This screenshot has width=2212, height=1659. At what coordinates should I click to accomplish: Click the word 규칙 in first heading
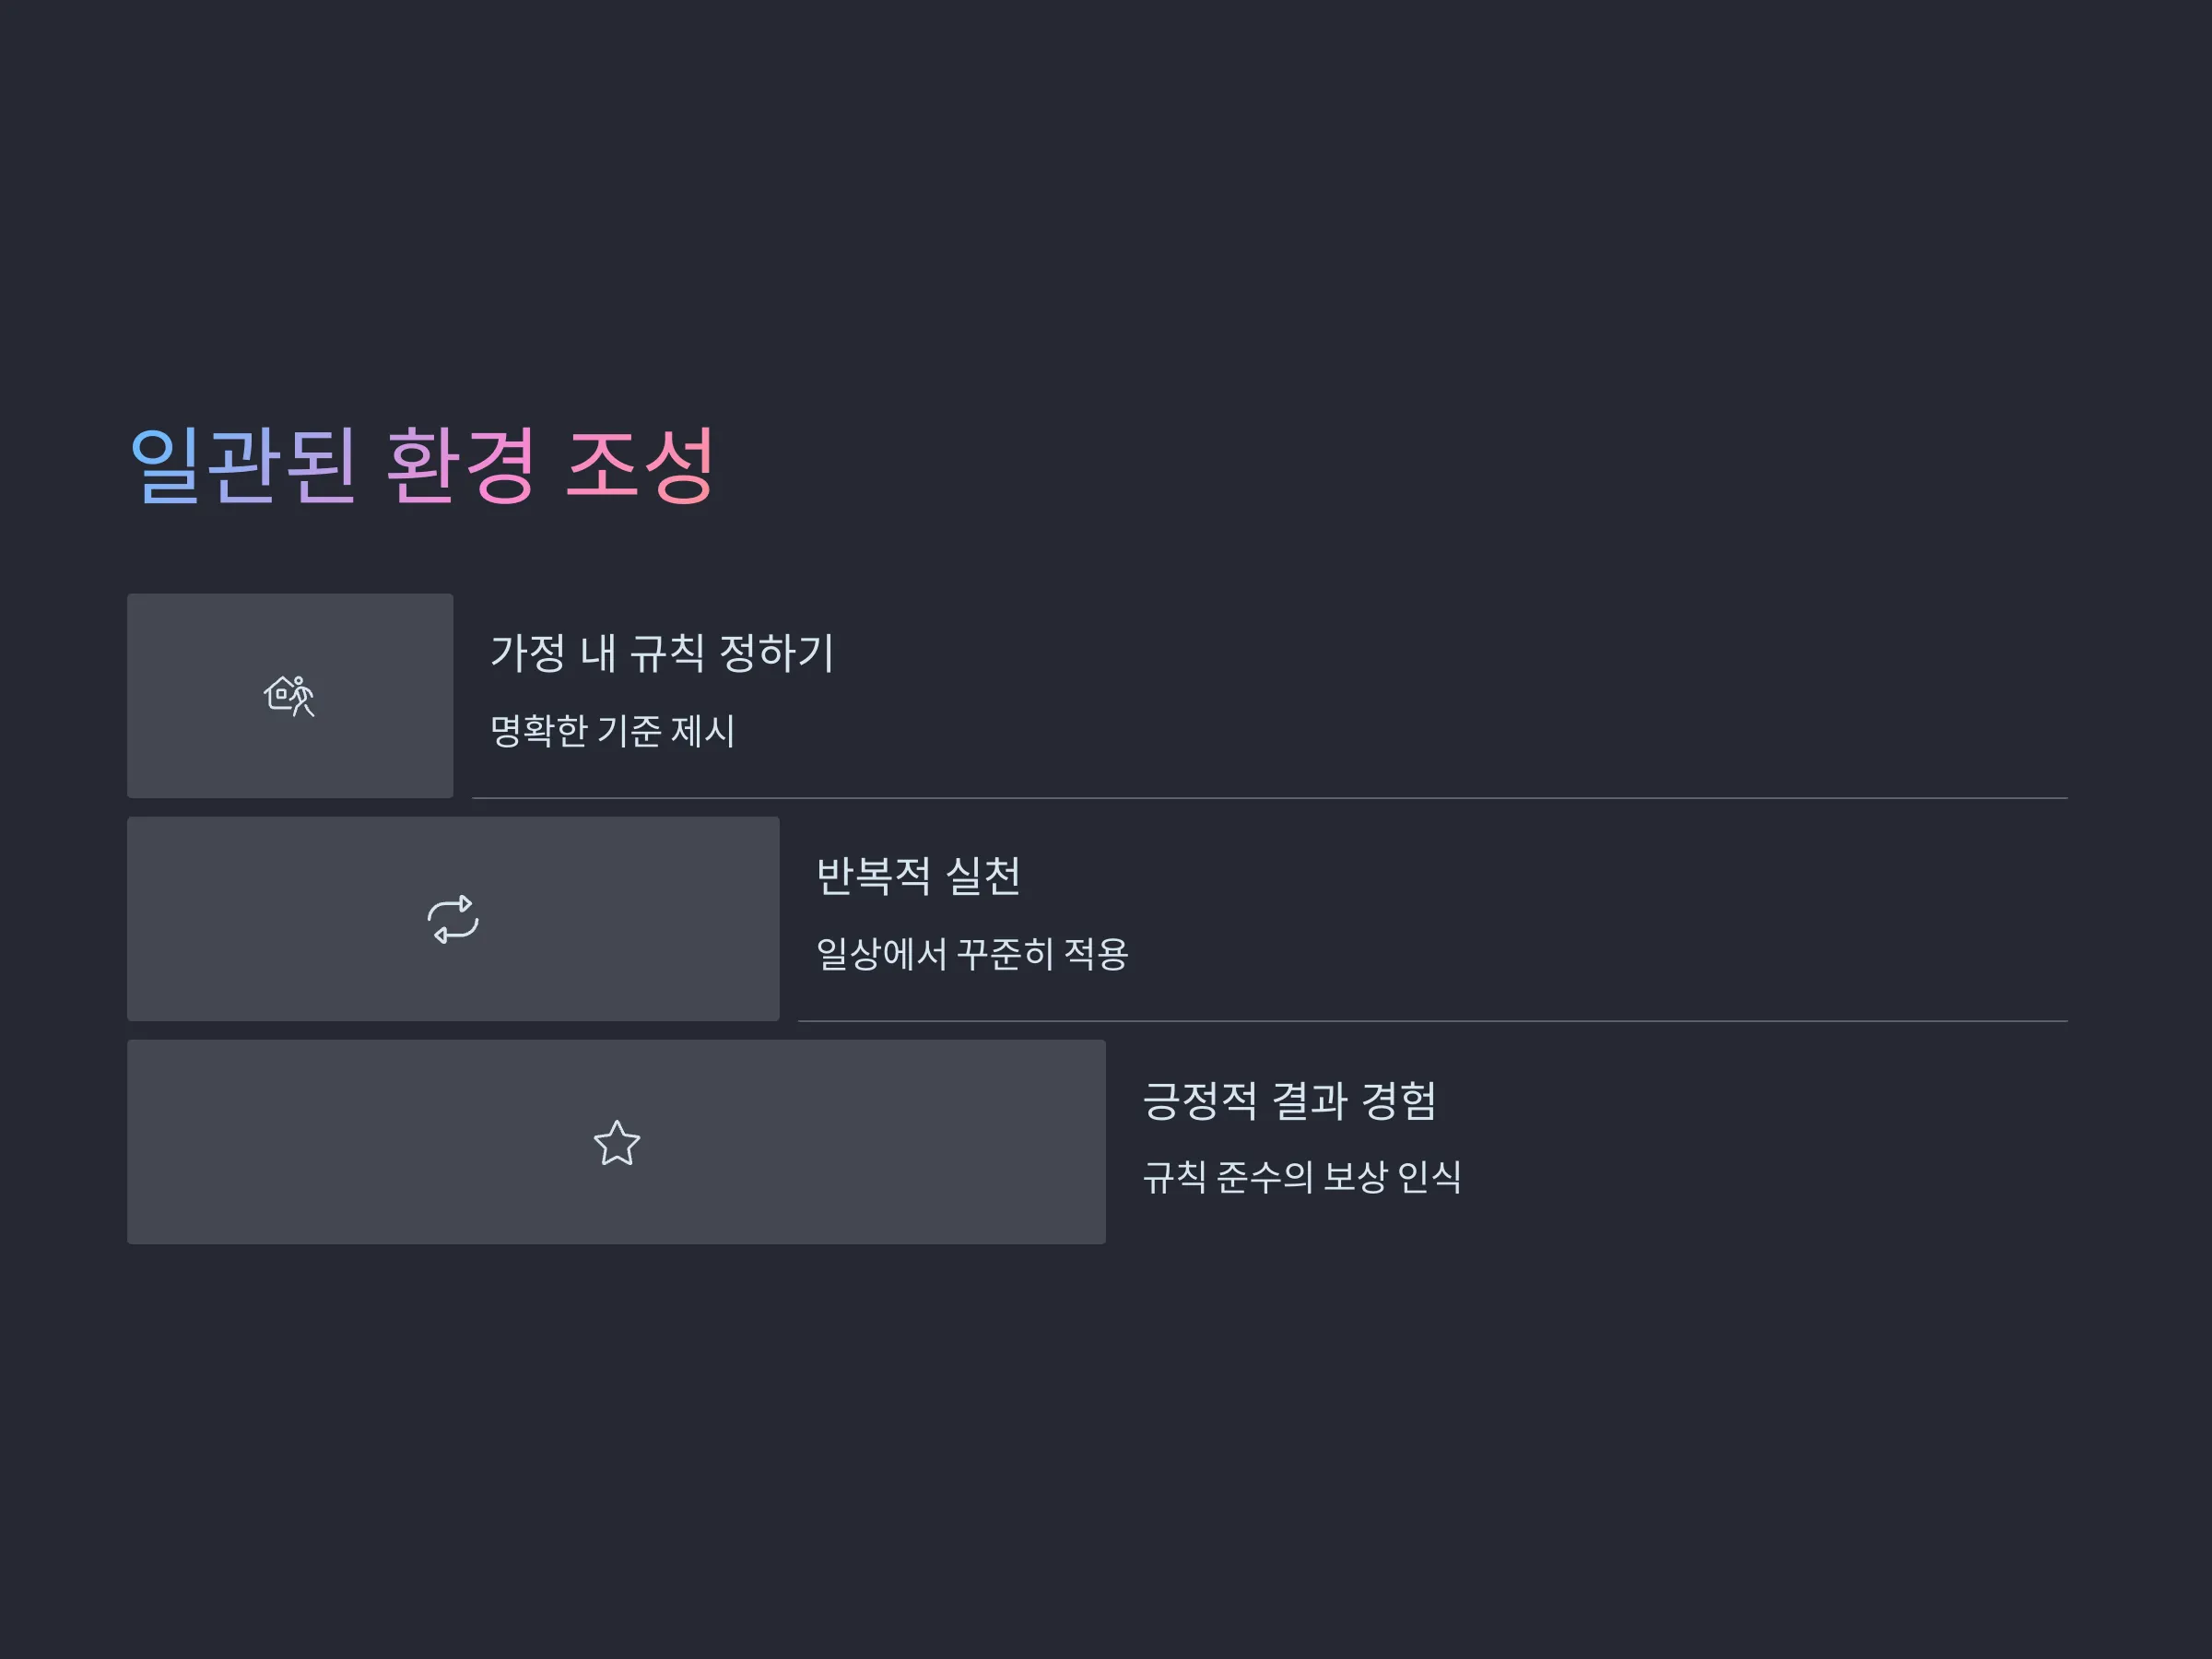(667, 653)
